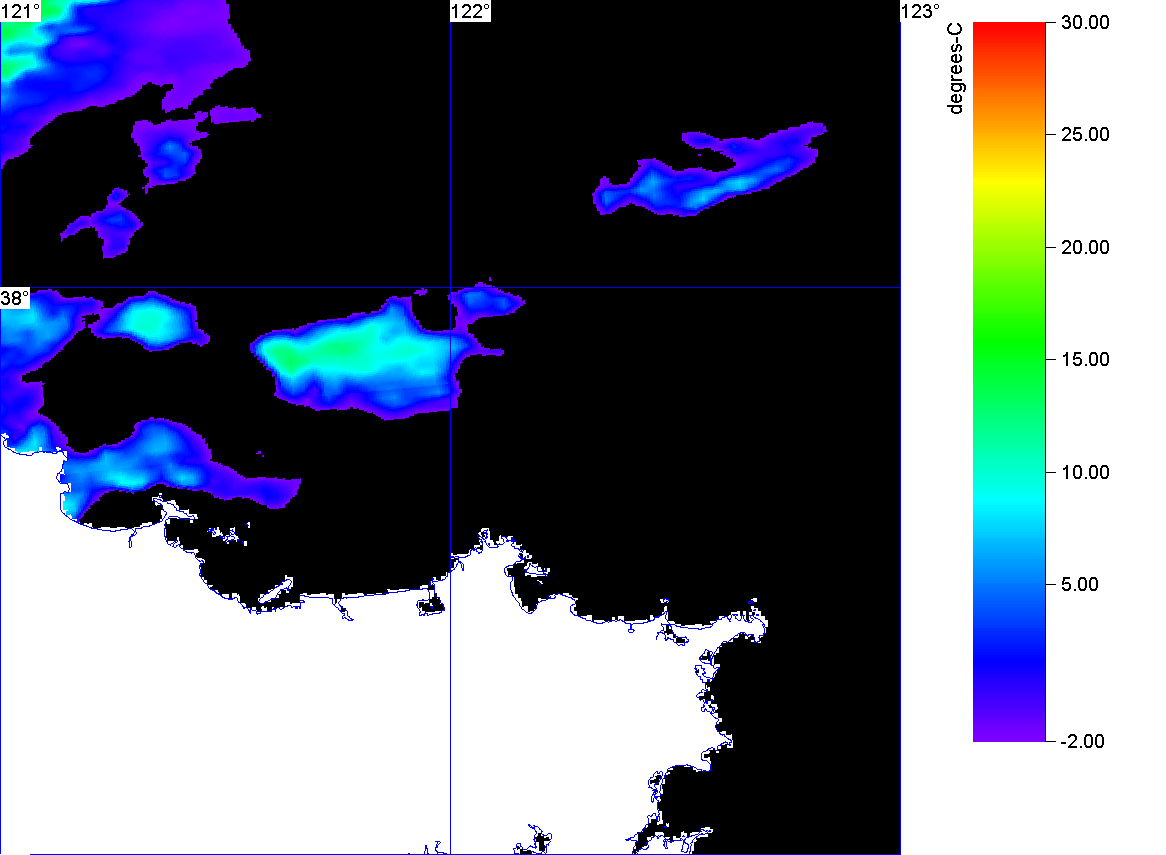Viewport: 1166px width, 855px height.
Task: Click the 122° longitude label
Action: [x=471, y=11]
